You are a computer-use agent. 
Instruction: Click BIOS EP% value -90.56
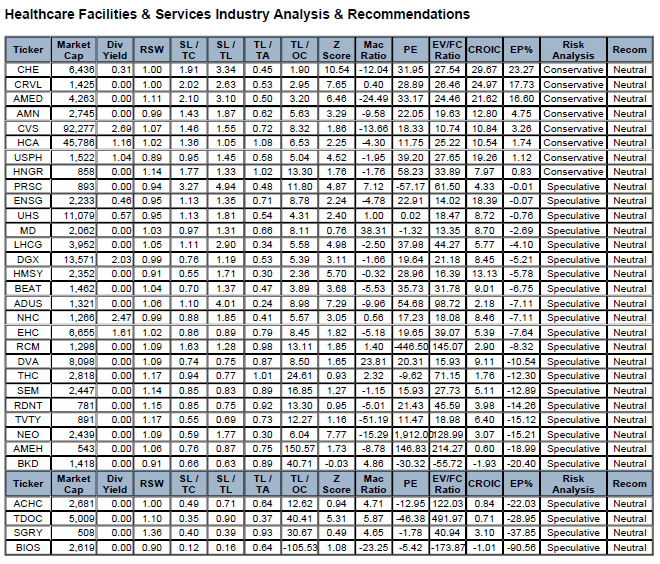click(522, 548)
